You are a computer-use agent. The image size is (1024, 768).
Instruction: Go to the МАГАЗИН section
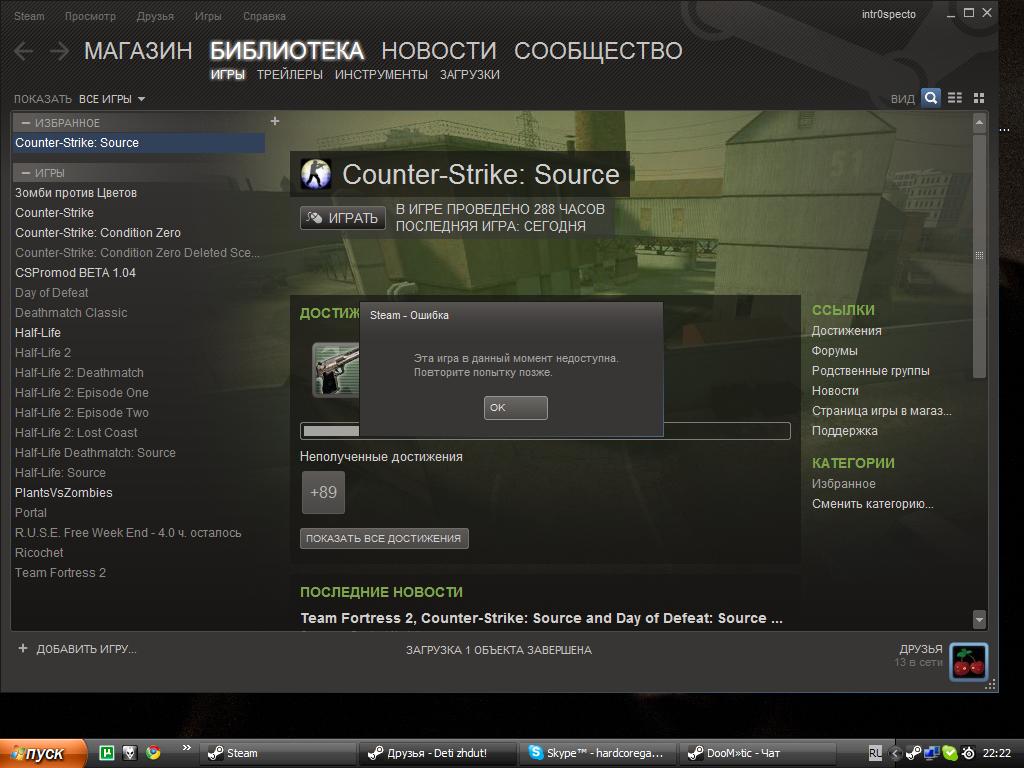[138, 50]
